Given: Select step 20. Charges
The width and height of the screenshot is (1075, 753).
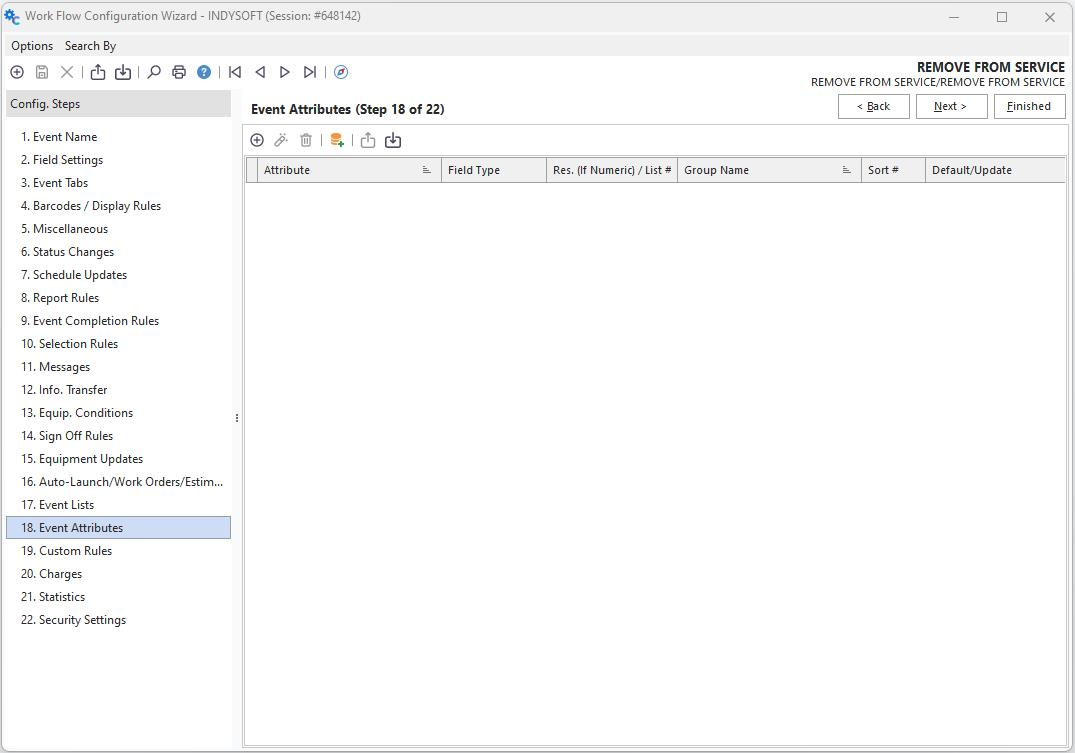Looking at the screenshot, I should coord(118,573).
